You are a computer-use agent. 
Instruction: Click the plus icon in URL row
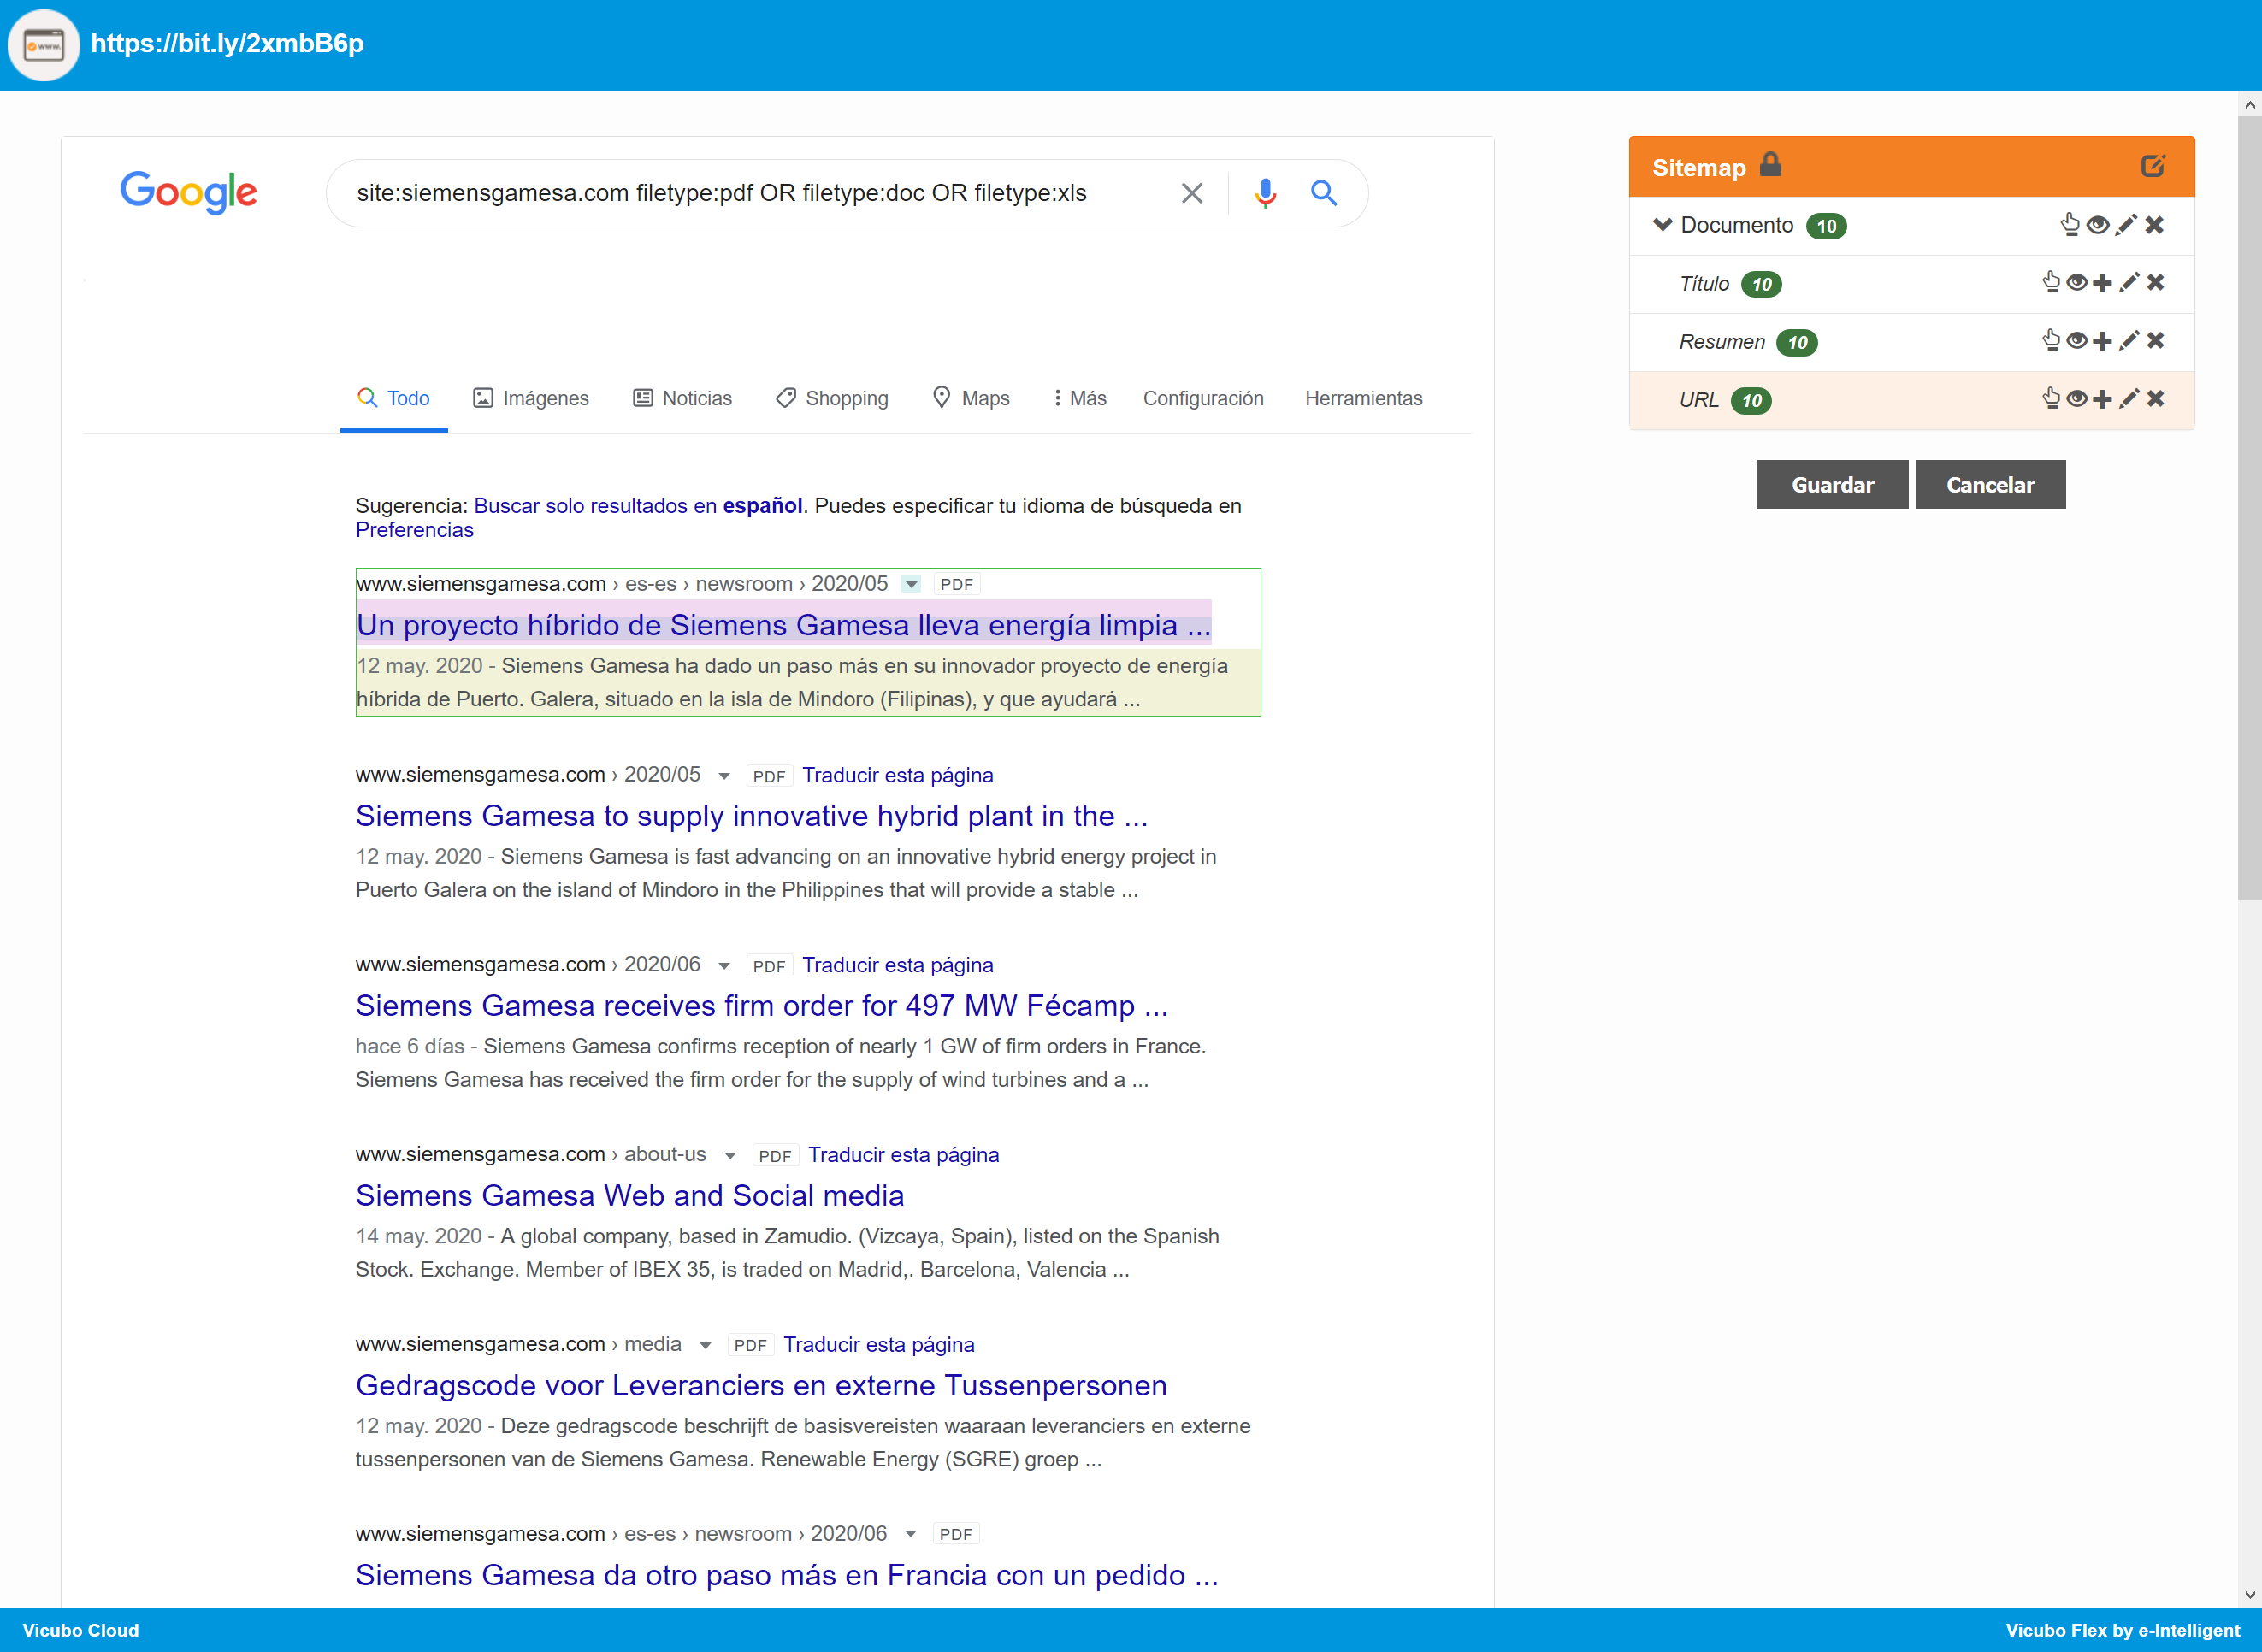click(2102, 399)
